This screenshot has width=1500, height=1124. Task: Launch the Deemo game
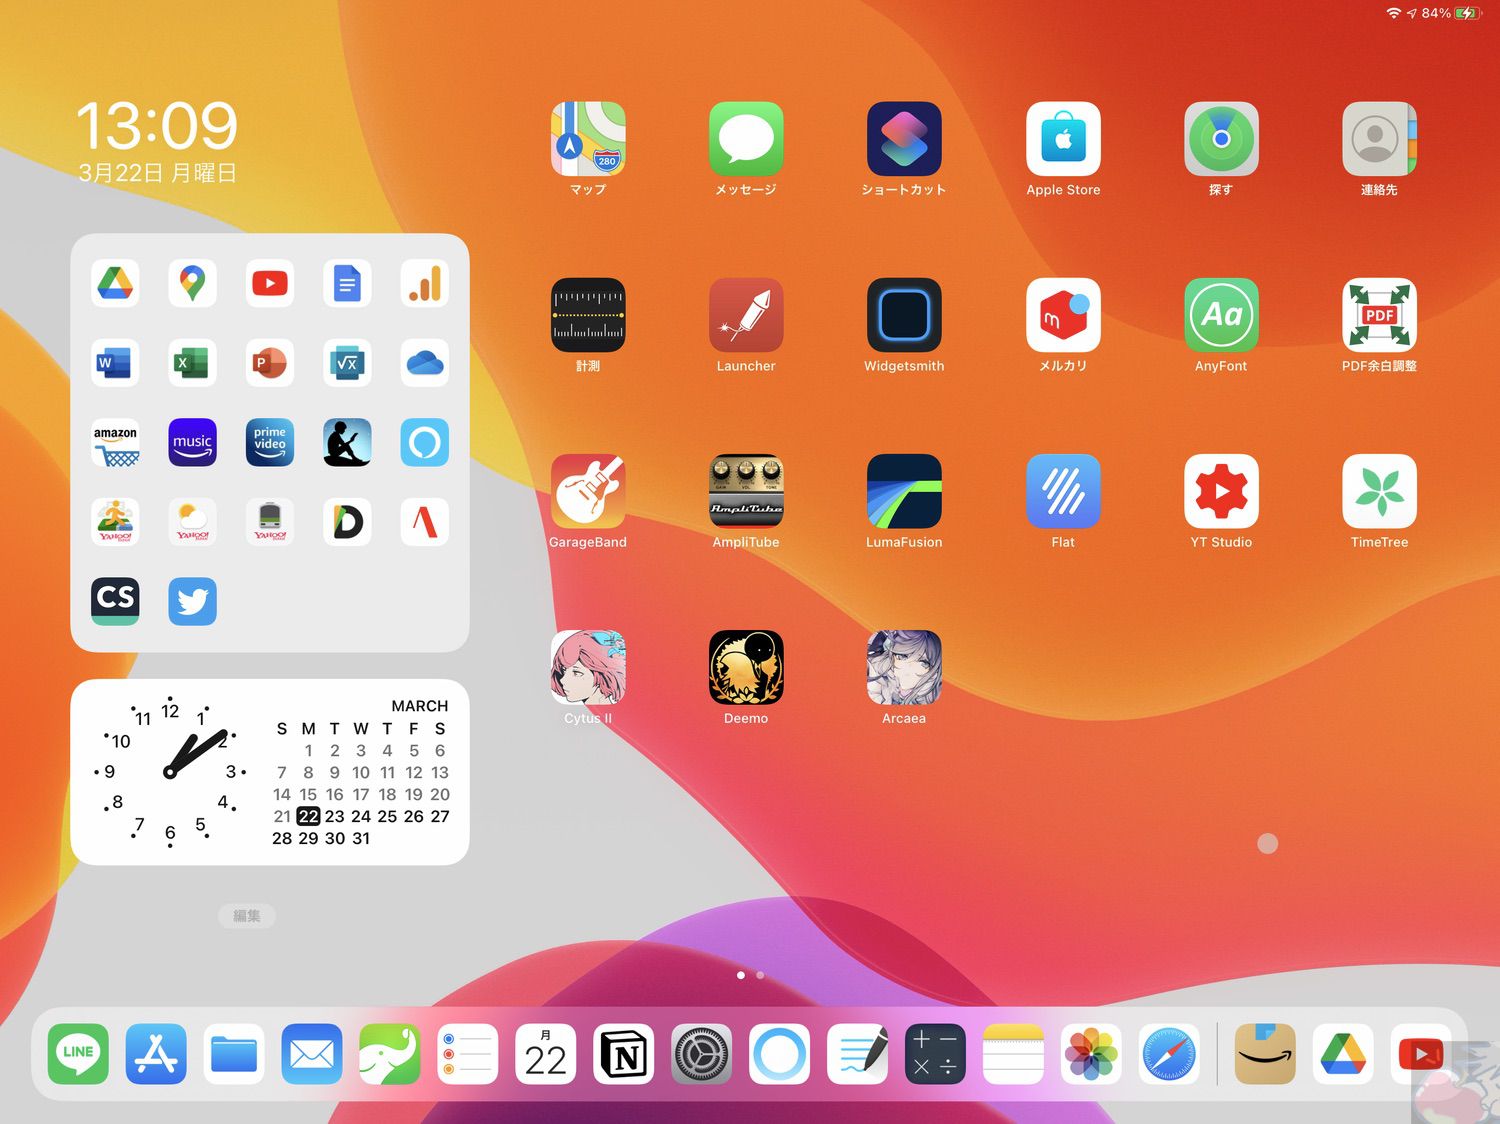coord(746,667)
